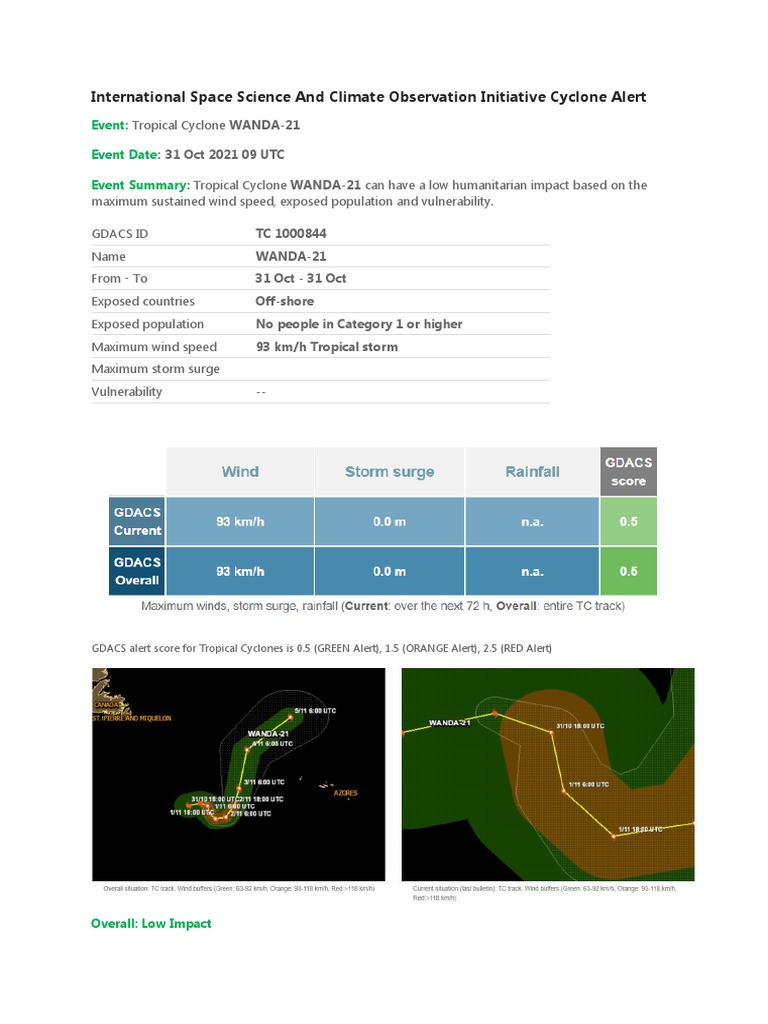Click the 'GDACS ID' row label
This screenshot has width=768, height=1024.
coord(120,234)
